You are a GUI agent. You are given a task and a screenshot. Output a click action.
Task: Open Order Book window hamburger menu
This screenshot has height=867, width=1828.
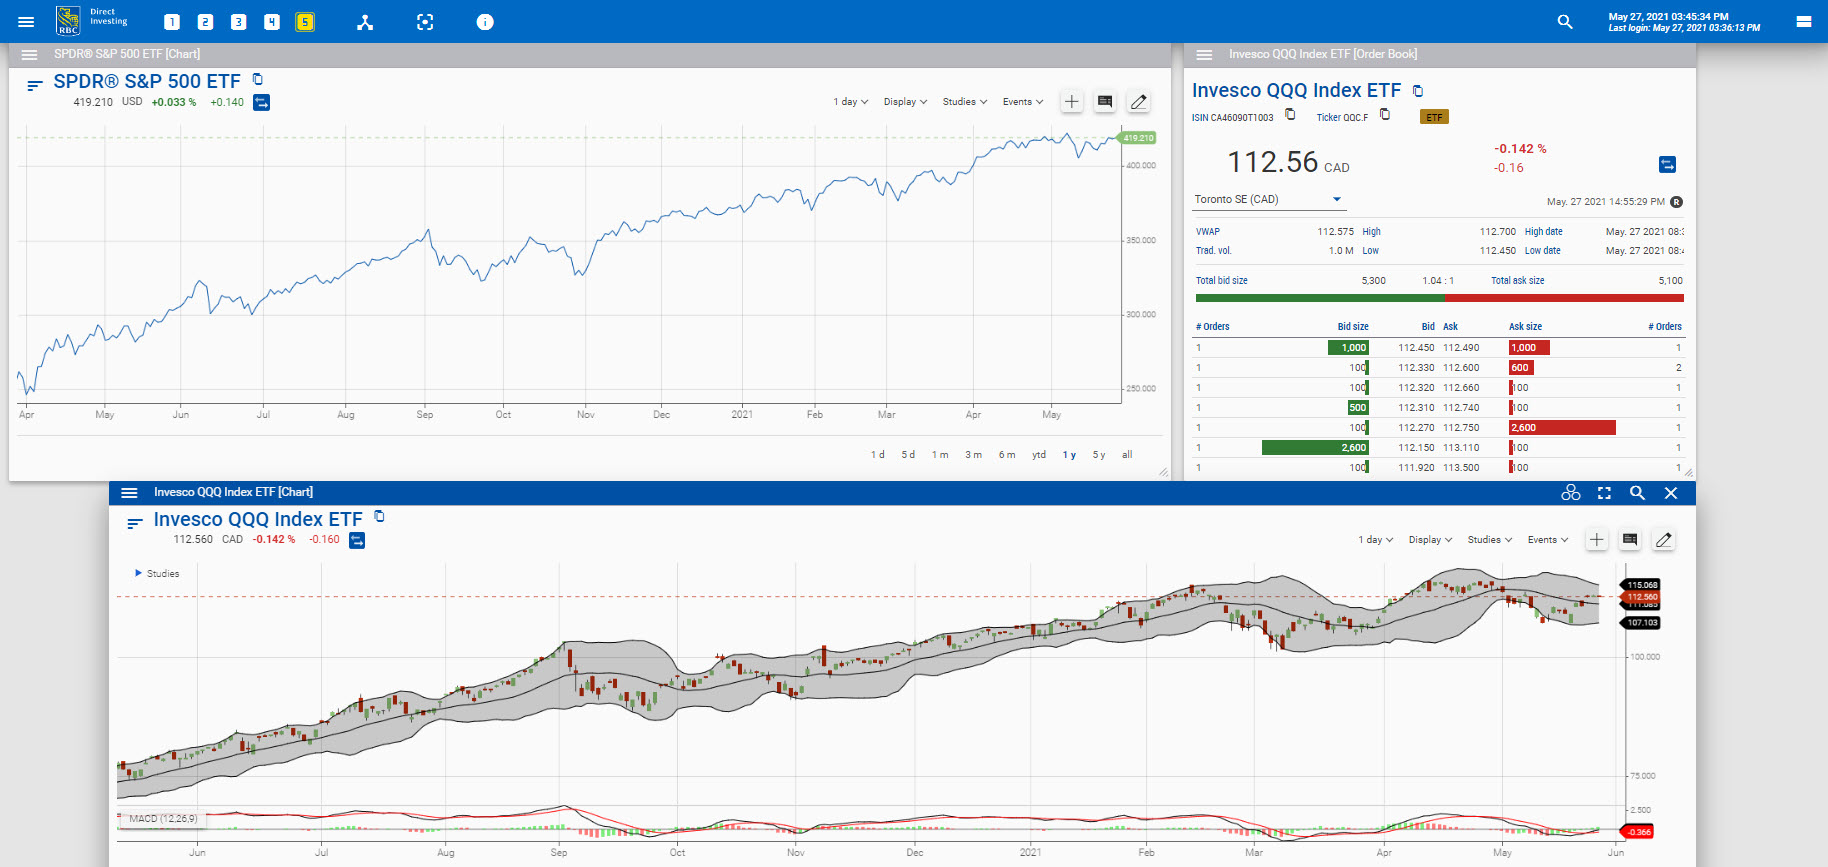click(x=1204, y=54)
